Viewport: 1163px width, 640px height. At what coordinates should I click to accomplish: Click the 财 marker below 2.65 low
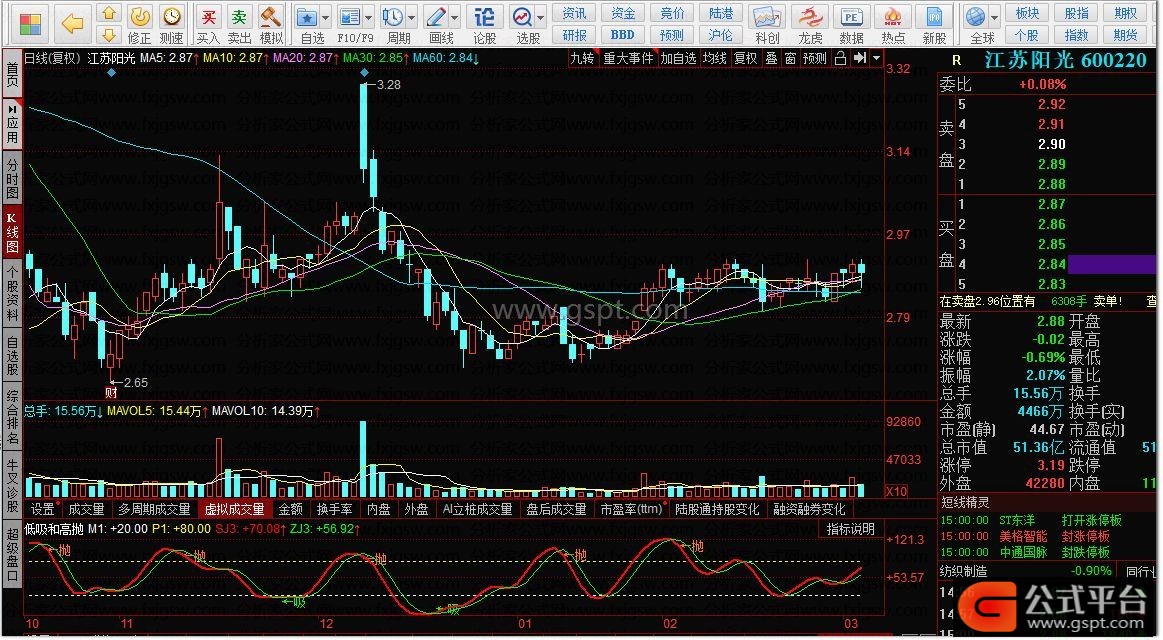click(x=111, y=394)
